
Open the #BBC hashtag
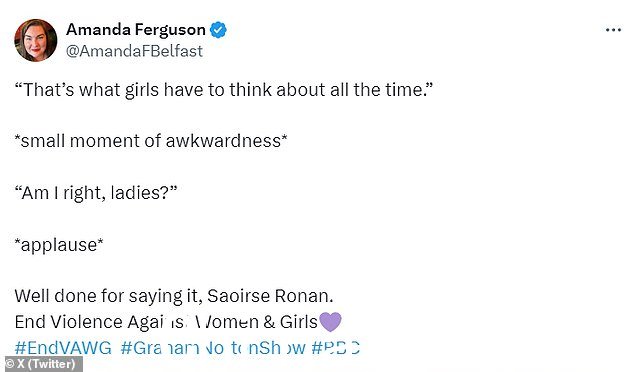[336, 348]
